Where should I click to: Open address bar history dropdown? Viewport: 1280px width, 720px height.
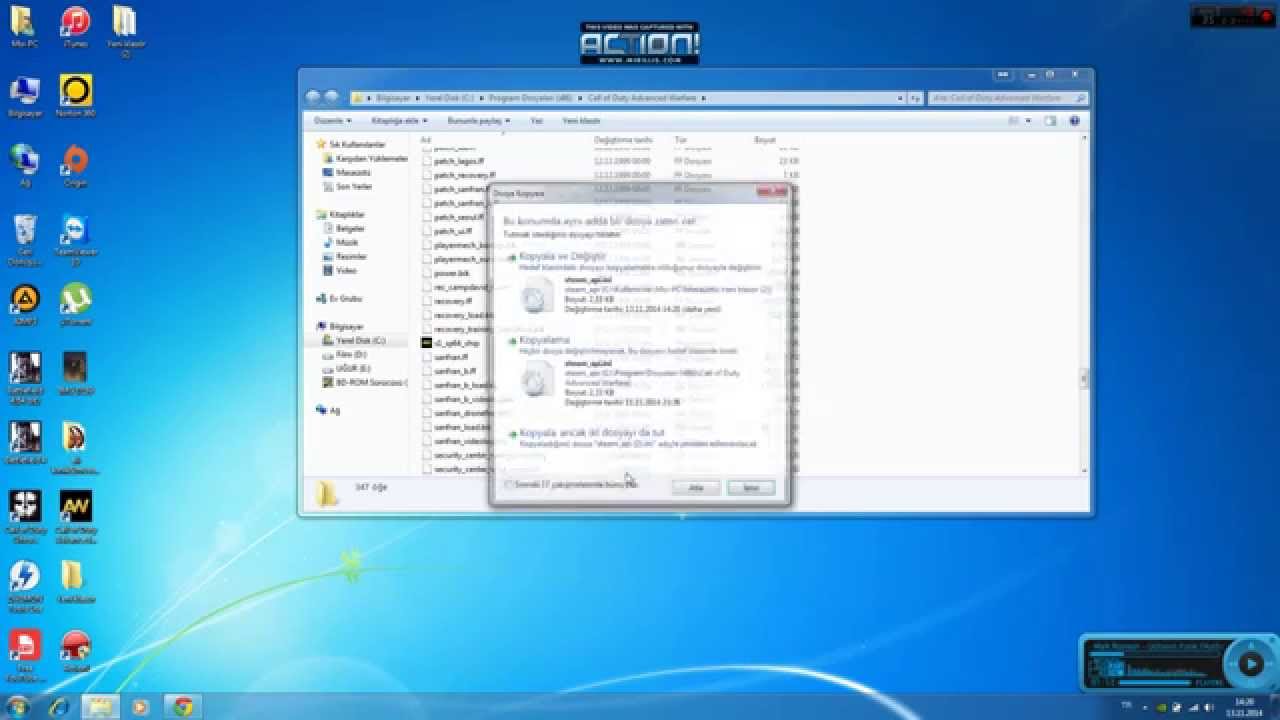pos(899,98)
